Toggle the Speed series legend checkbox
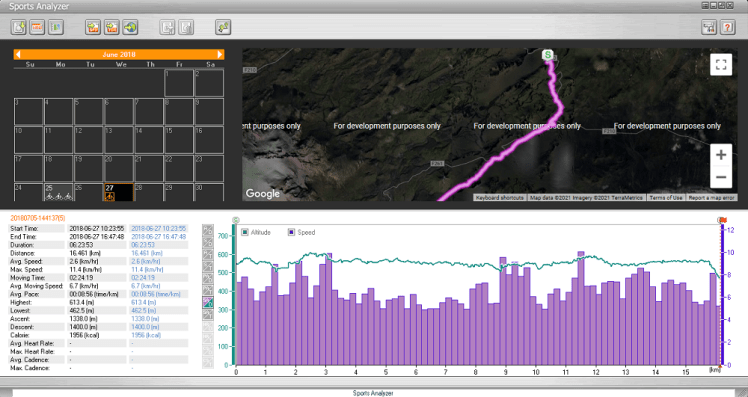The image size is (748, 397). pos(291,232)
